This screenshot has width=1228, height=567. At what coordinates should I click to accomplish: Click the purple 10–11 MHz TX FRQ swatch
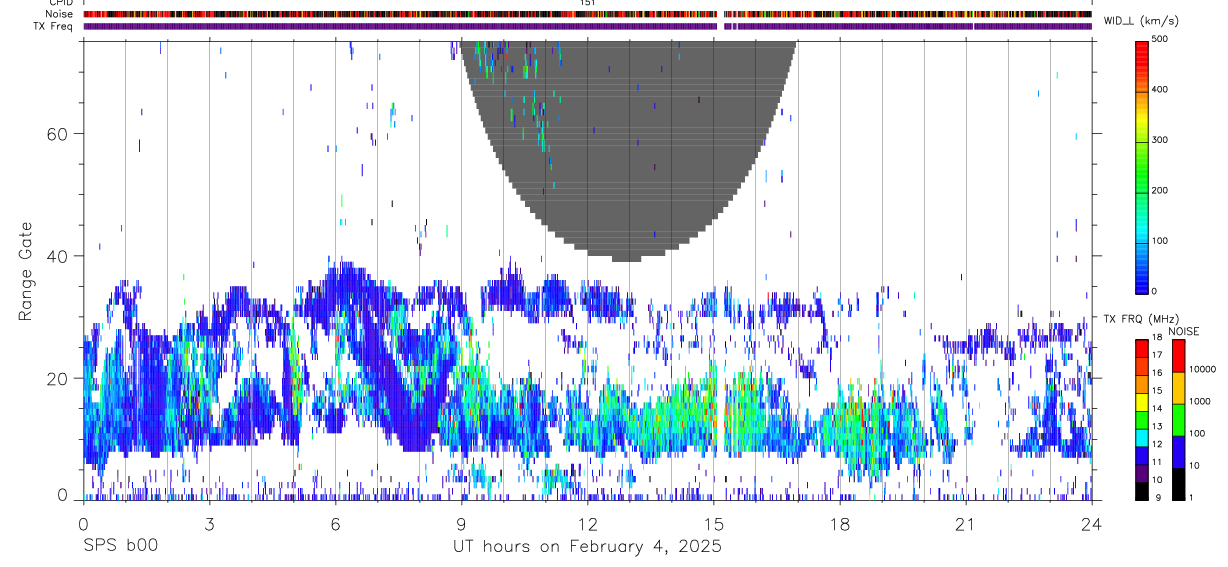(1141, 474)
